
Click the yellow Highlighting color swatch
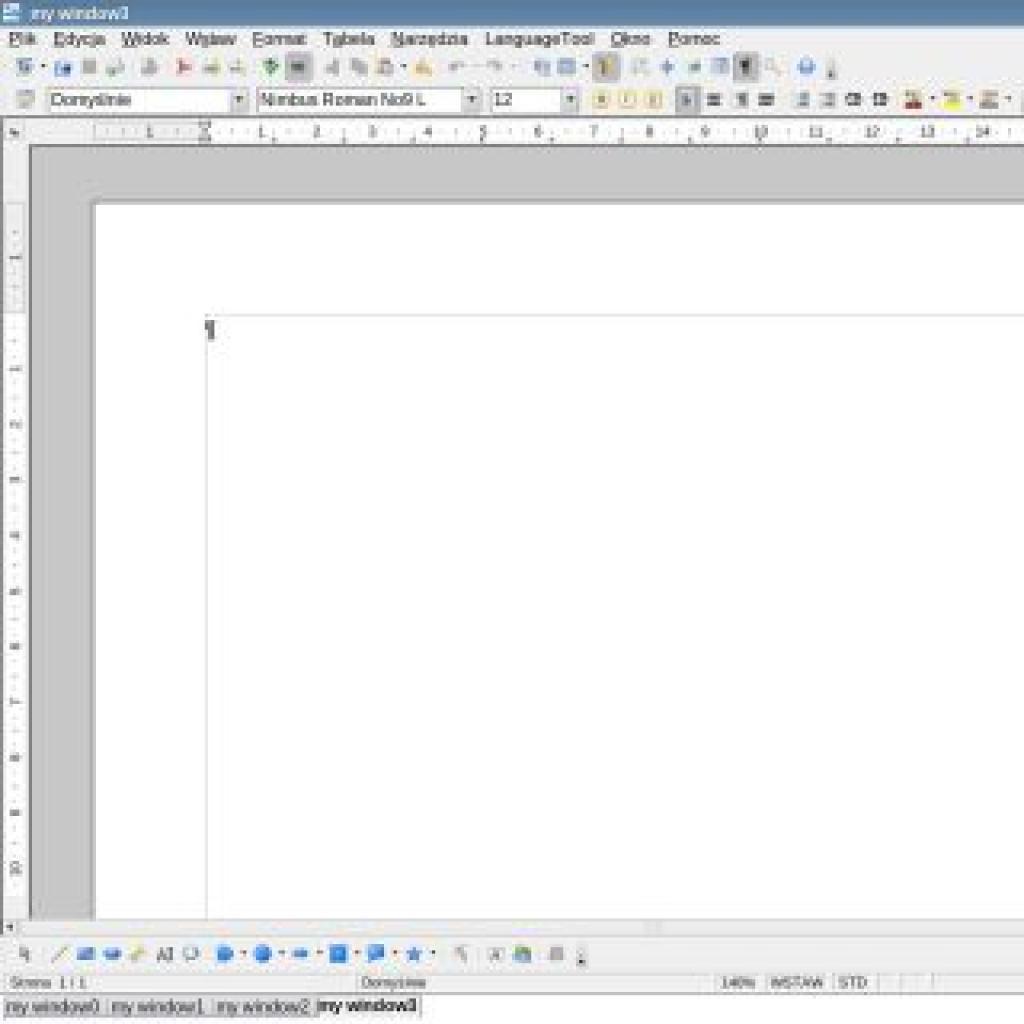point(952,100)
